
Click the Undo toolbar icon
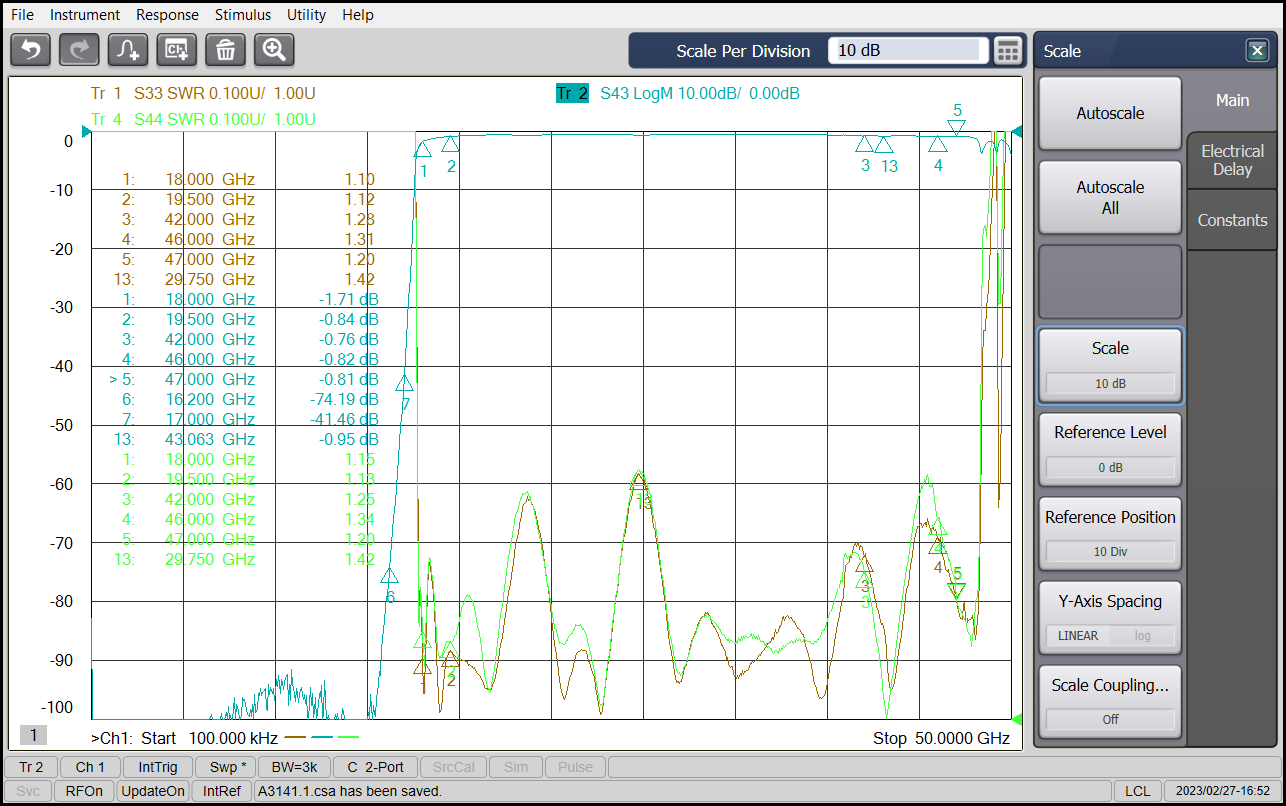coord(30,49)
